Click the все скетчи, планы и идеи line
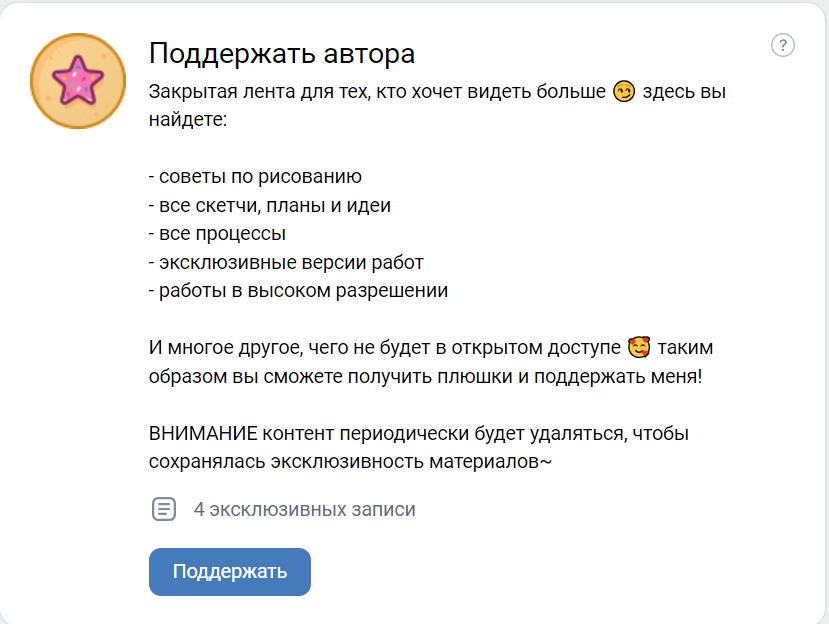The height and width of the screenshot is (624, 829). click(x=270, y=205)
